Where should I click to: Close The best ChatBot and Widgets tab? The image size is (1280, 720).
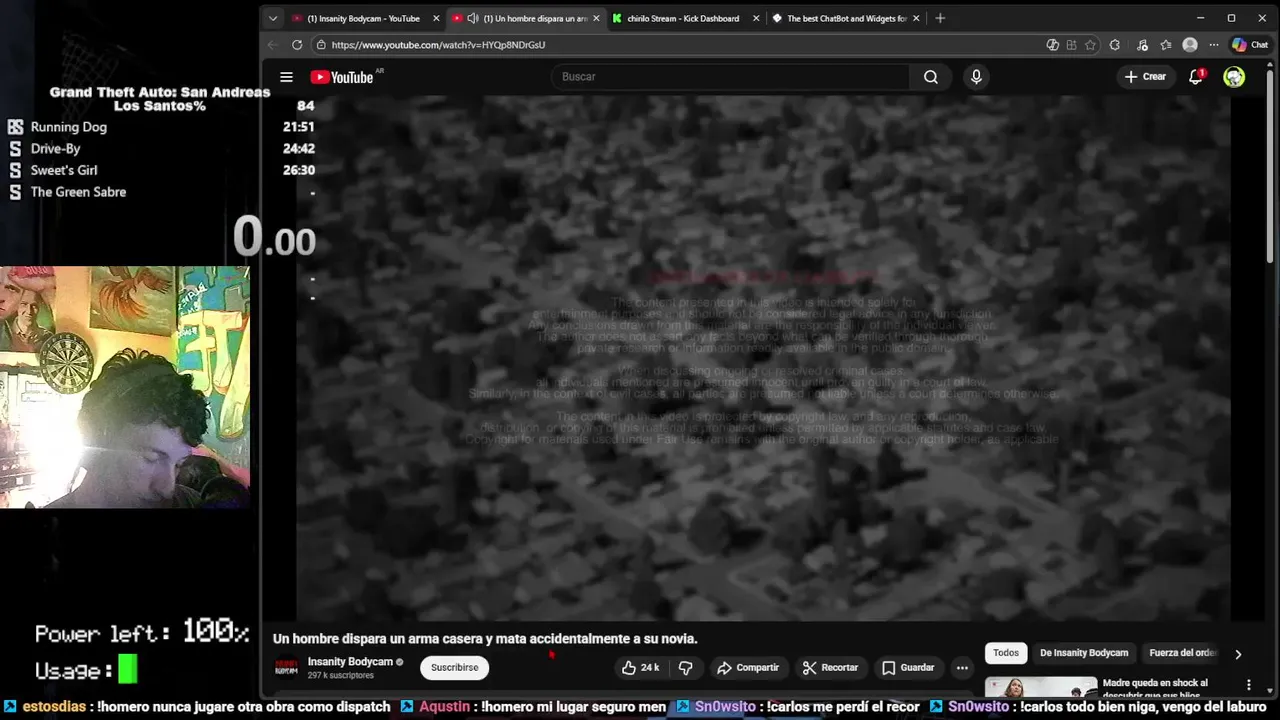click(x=916, y=18)
